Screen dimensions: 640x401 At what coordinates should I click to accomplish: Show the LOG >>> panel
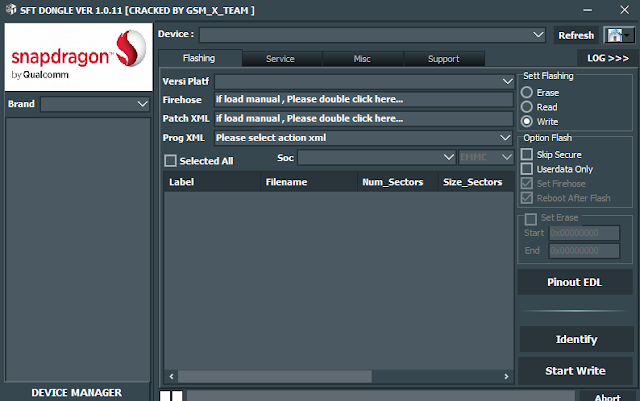point(608,58)
